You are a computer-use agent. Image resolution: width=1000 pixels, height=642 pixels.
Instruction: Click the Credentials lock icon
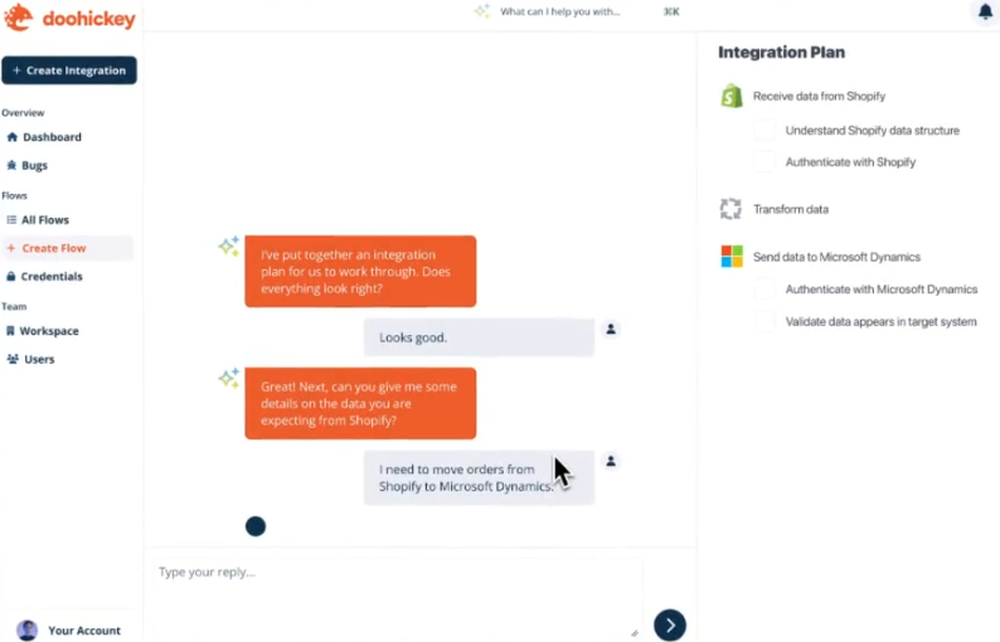pos(11,276)
